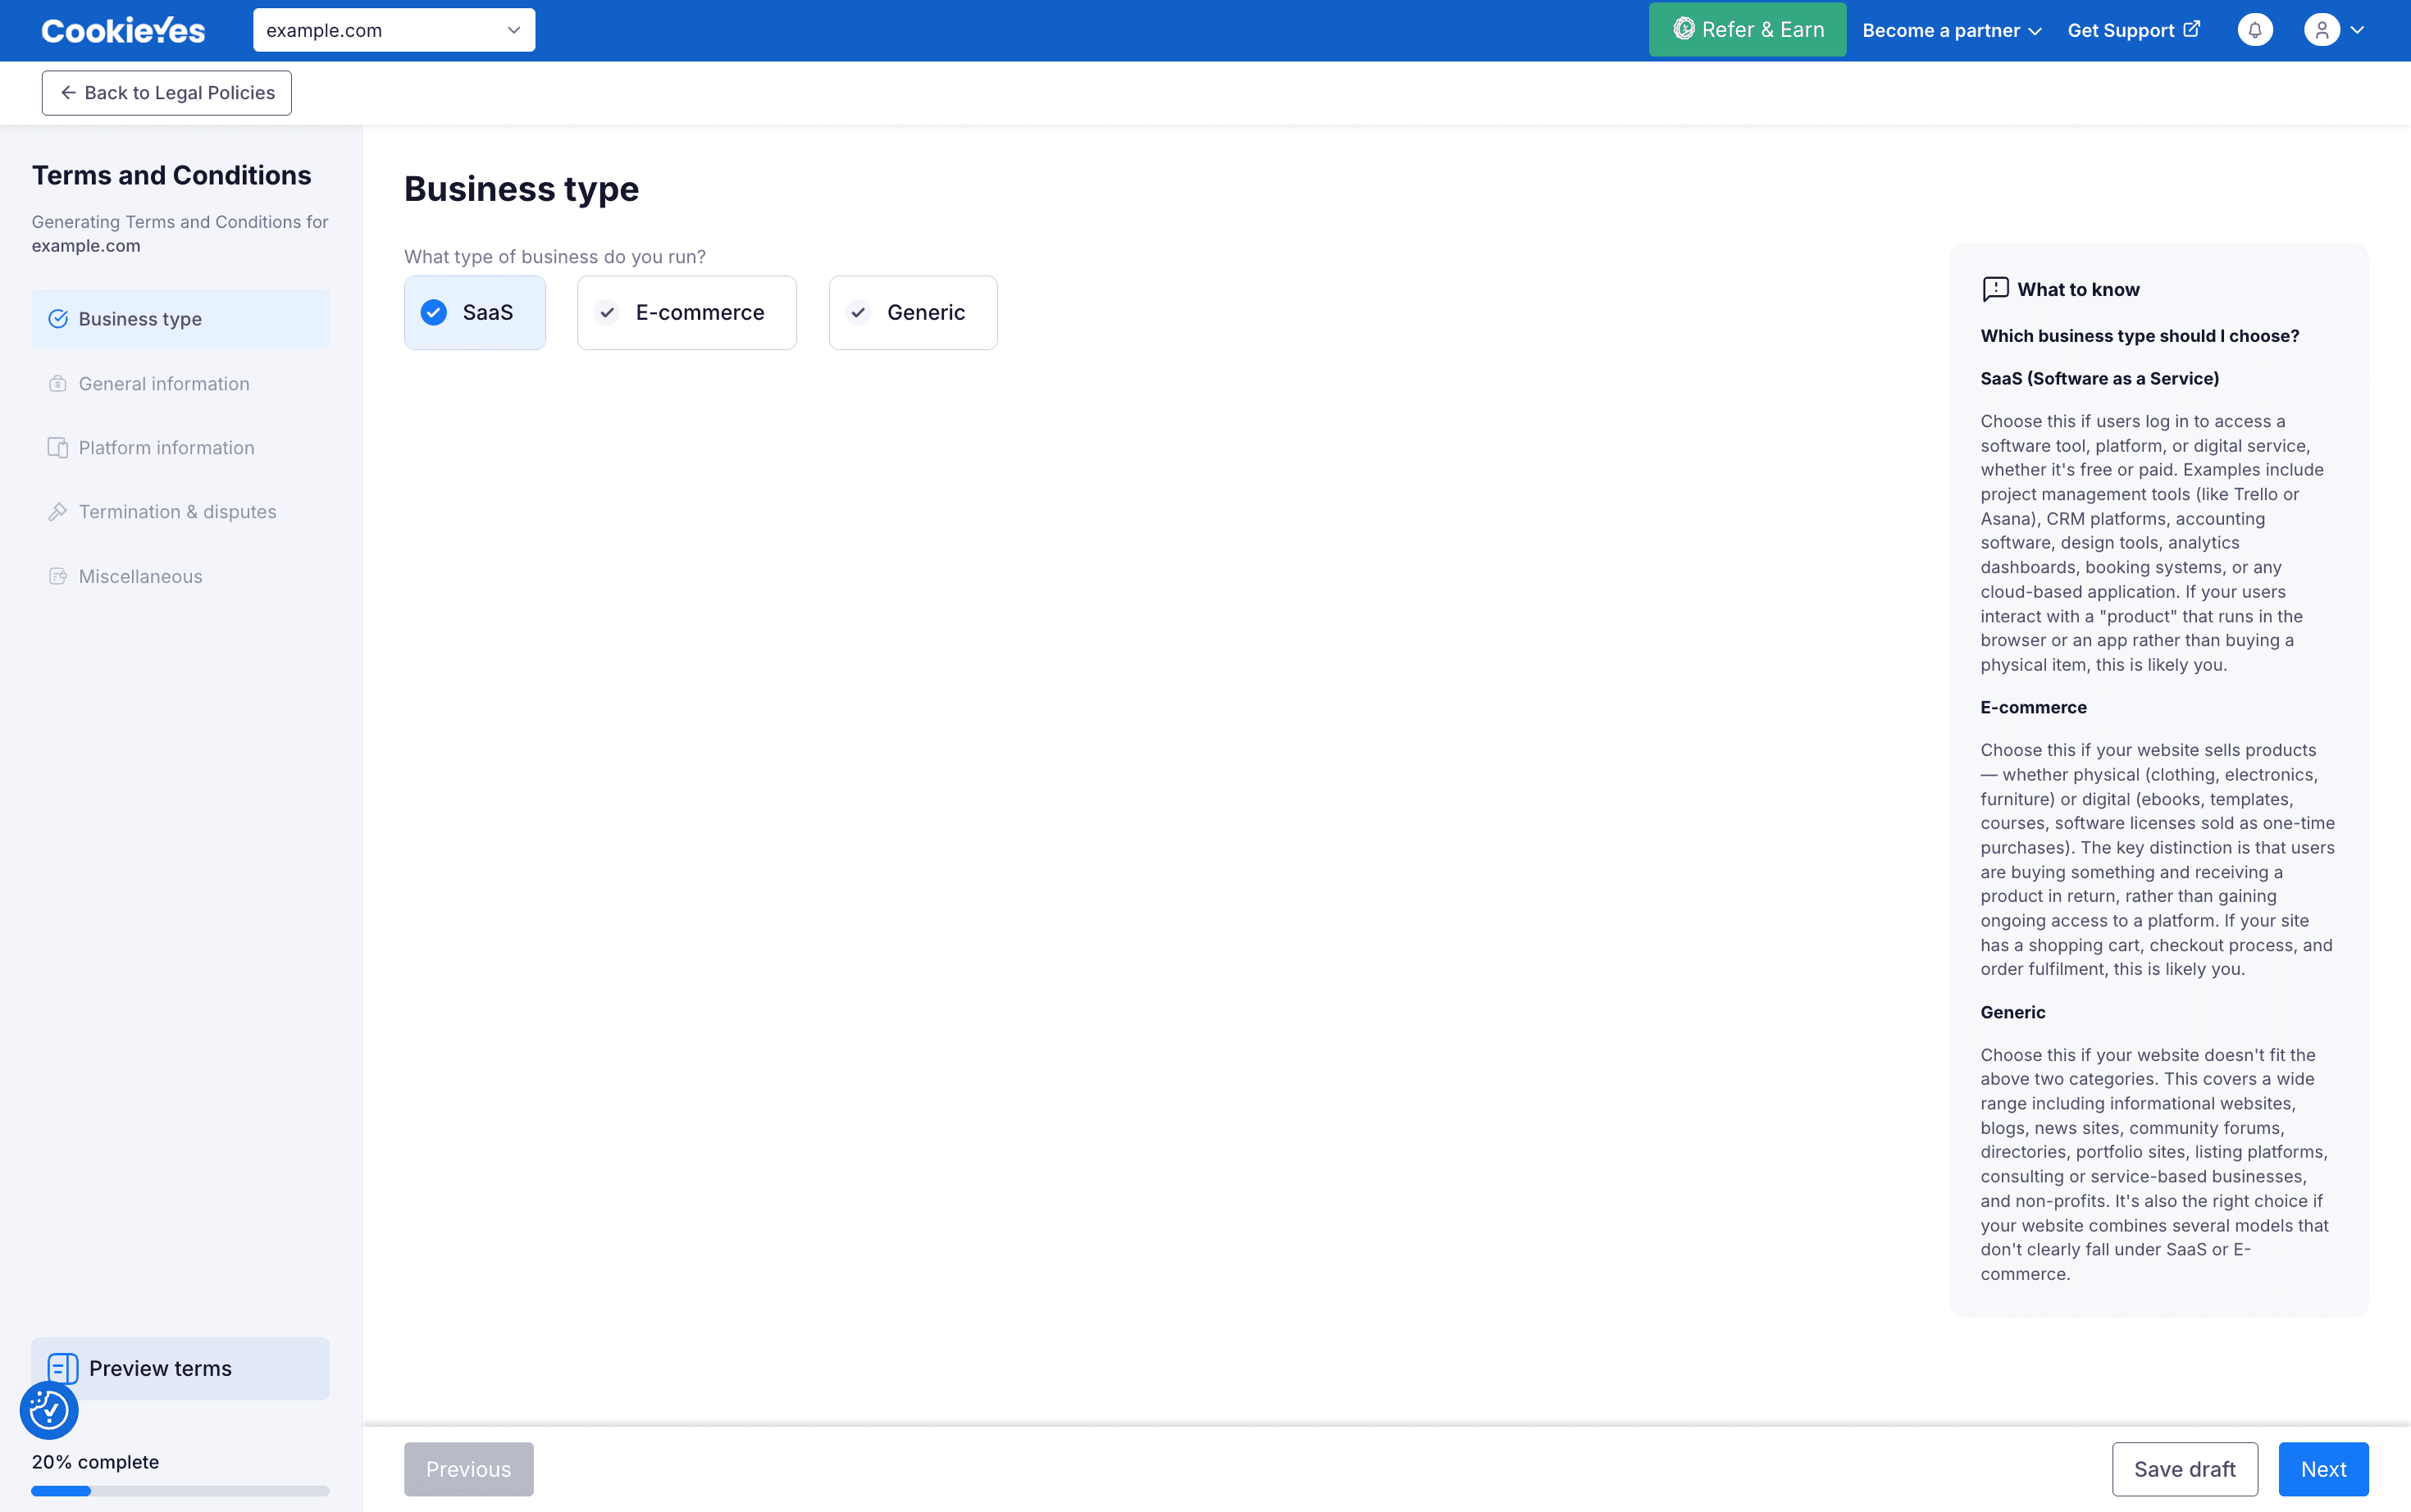Click the Save draft button
This screenshot has height=1512, width=2411.
point(2184,1469)
